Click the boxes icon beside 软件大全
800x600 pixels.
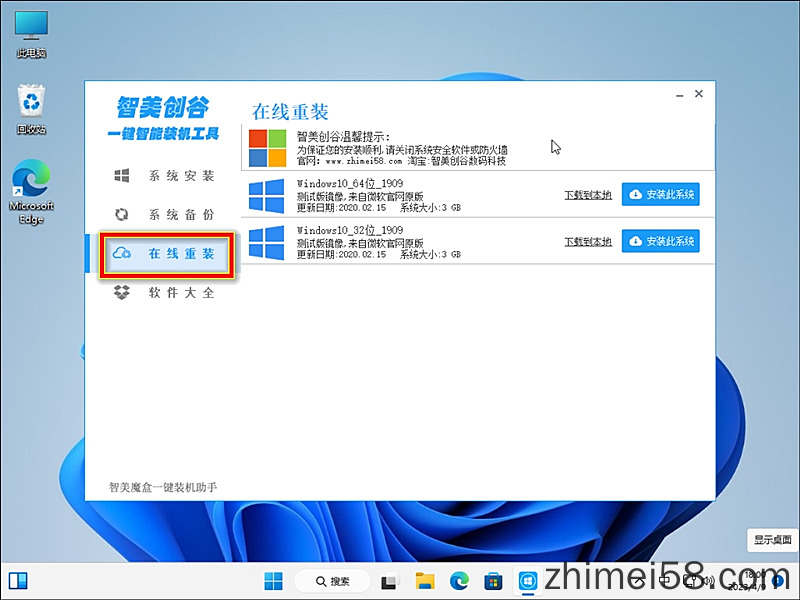point(121,292)
